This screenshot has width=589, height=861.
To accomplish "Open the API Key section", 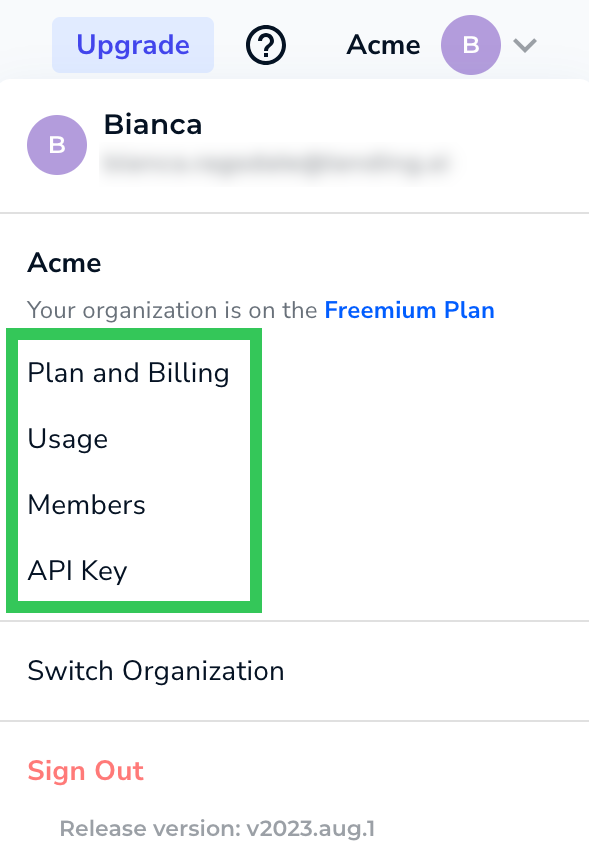I will pos(77,570).
